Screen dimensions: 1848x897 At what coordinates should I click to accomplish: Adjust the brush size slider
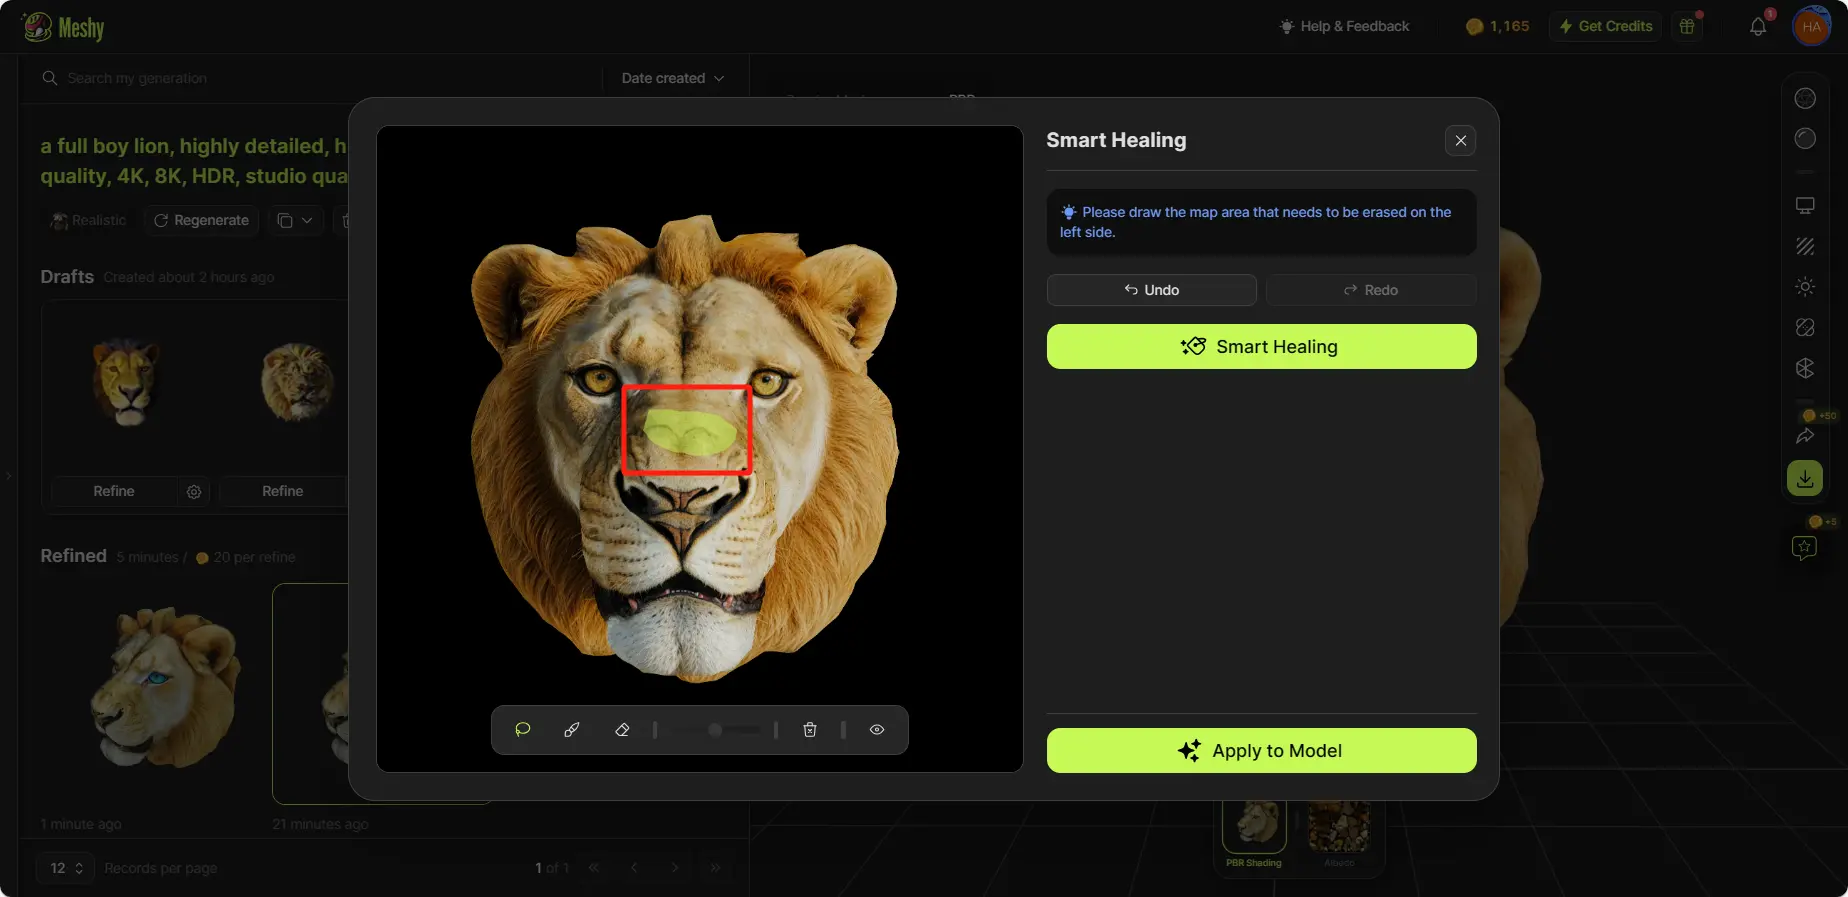(715, 730)
